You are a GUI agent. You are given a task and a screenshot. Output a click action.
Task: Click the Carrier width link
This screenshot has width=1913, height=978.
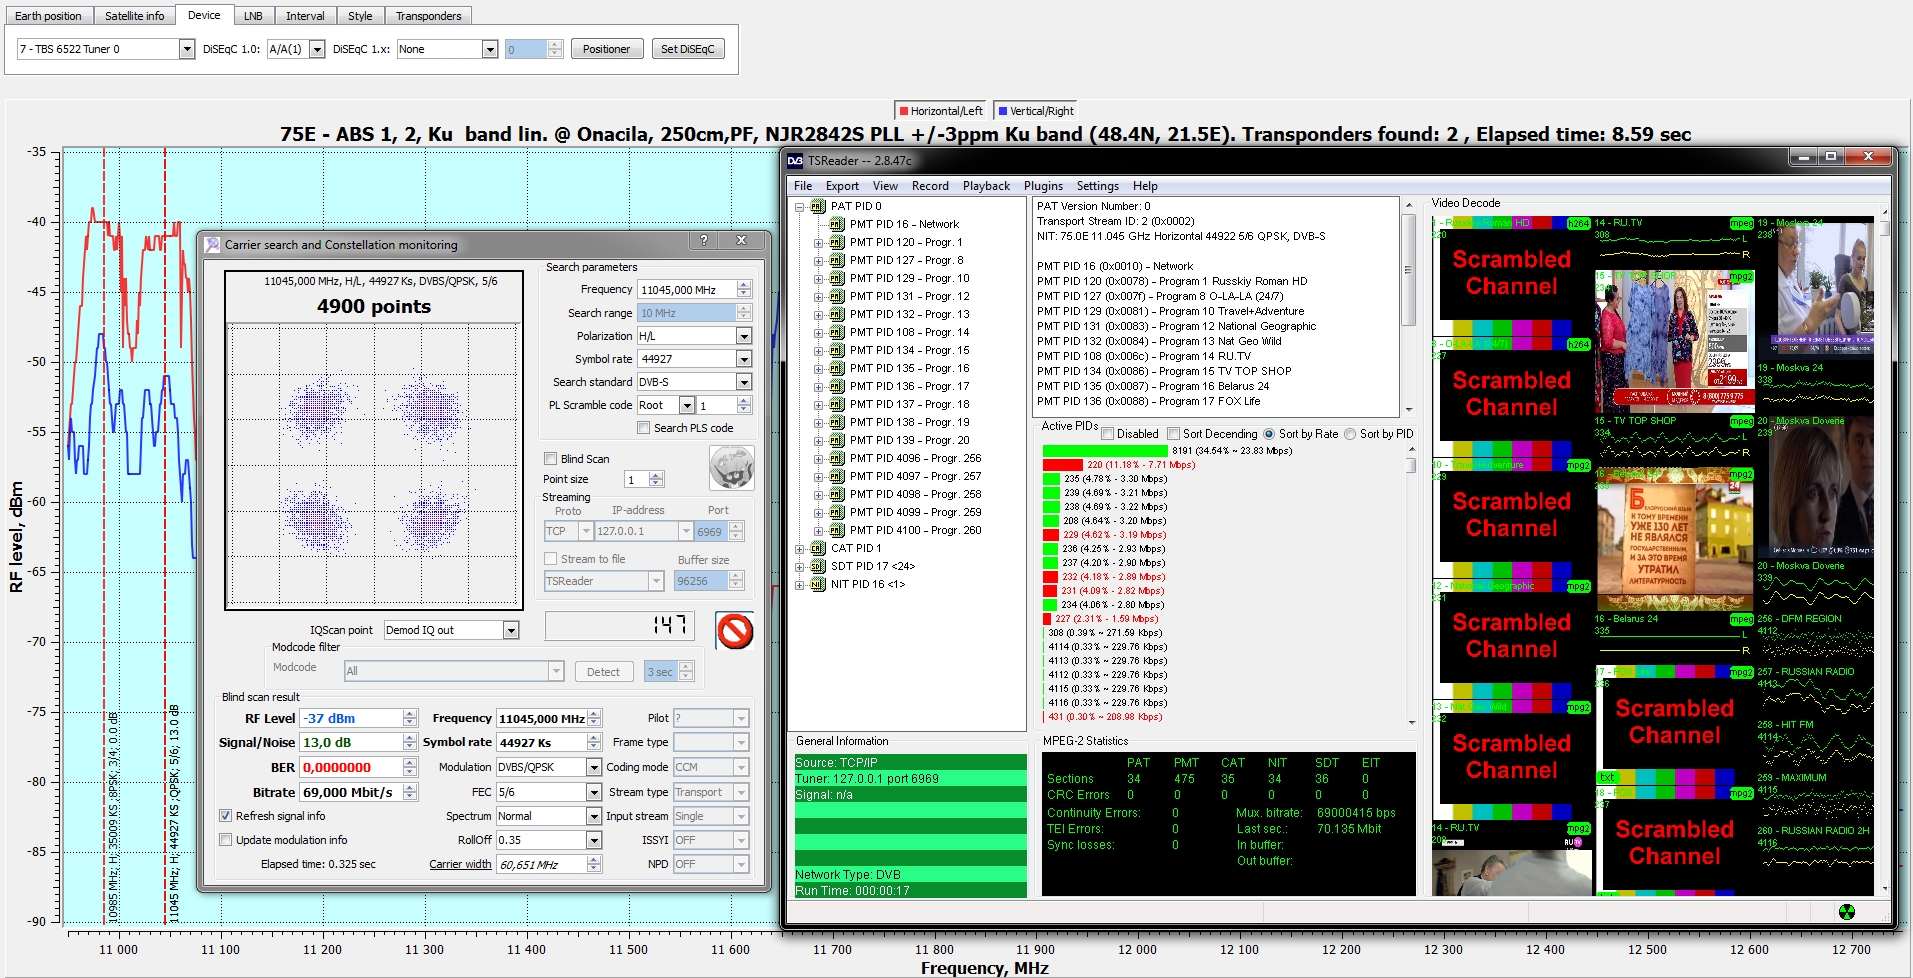(460, 864)
